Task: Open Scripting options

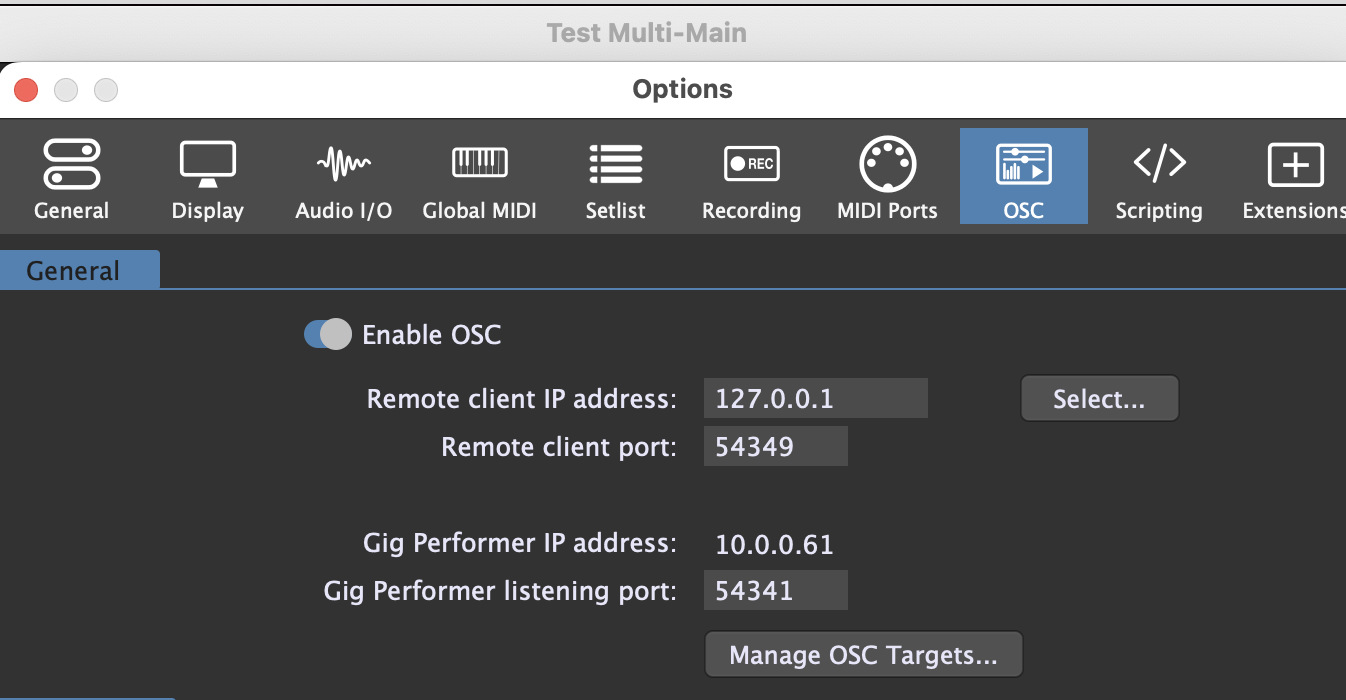Action: pos(1159,178)
